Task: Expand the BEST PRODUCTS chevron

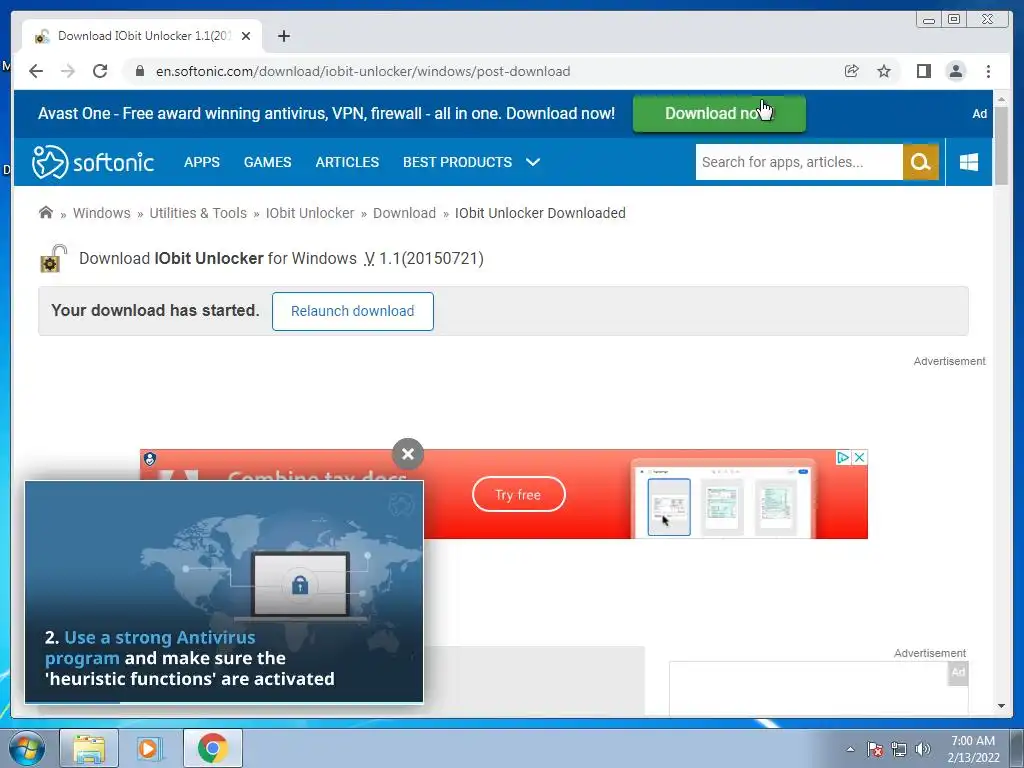Action: click(x=533, y=162)
